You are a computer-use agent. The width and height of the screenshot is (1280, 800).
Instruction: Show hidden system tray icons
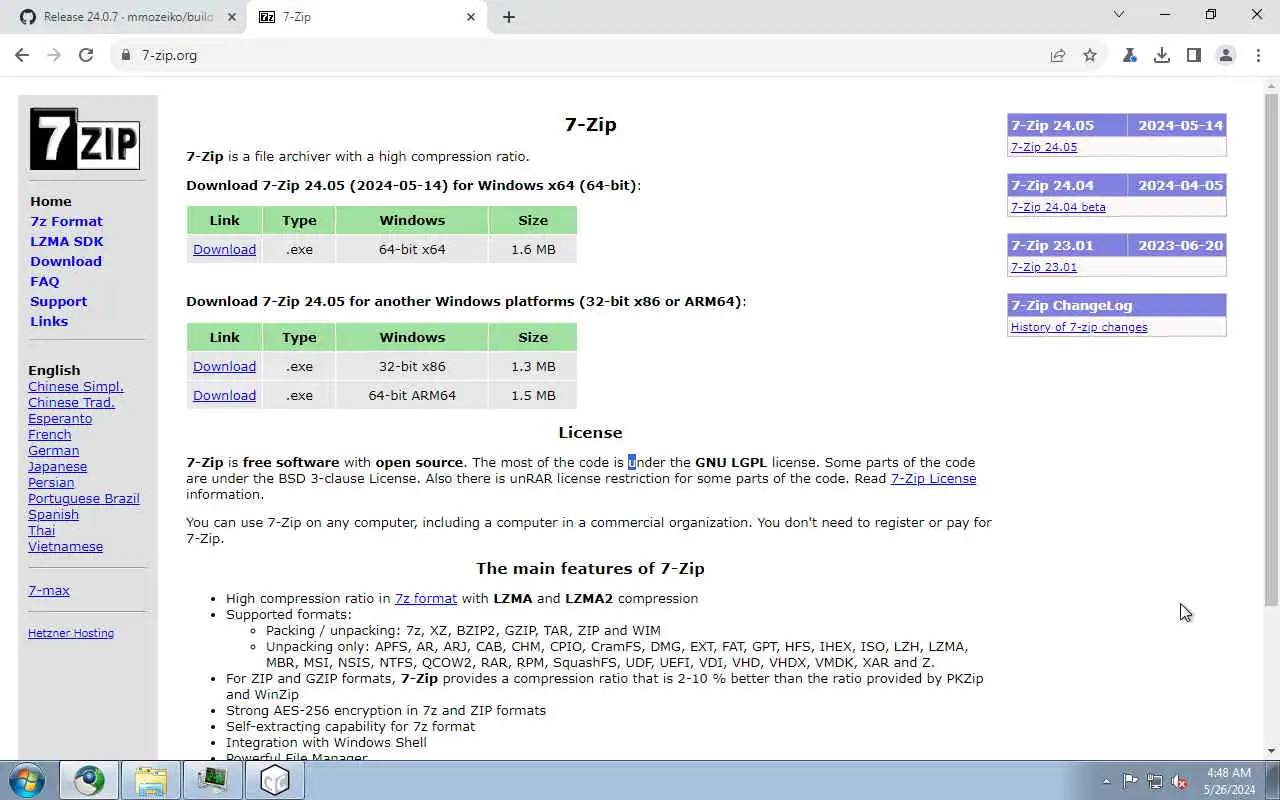[x=1106, y=781]
